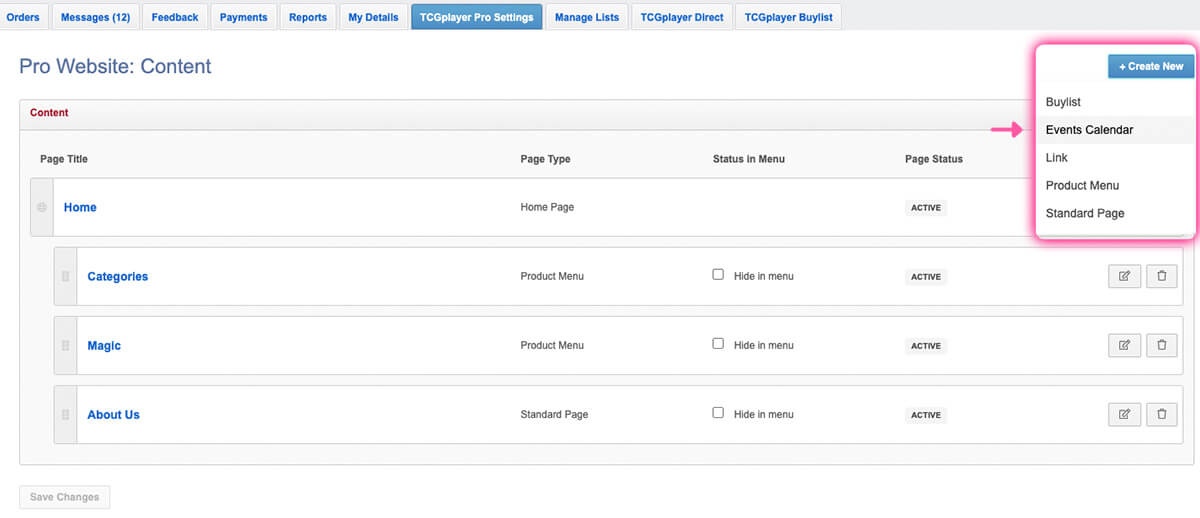This screenshot has height=518, width=1200.
Task: Click the Status in Menu column header
Action: pos(749,159)
